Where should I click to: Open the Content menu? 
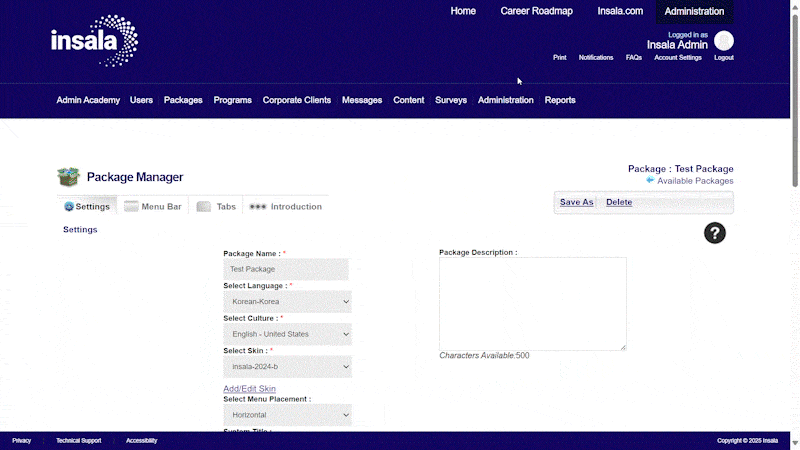(x=409, y=100)
